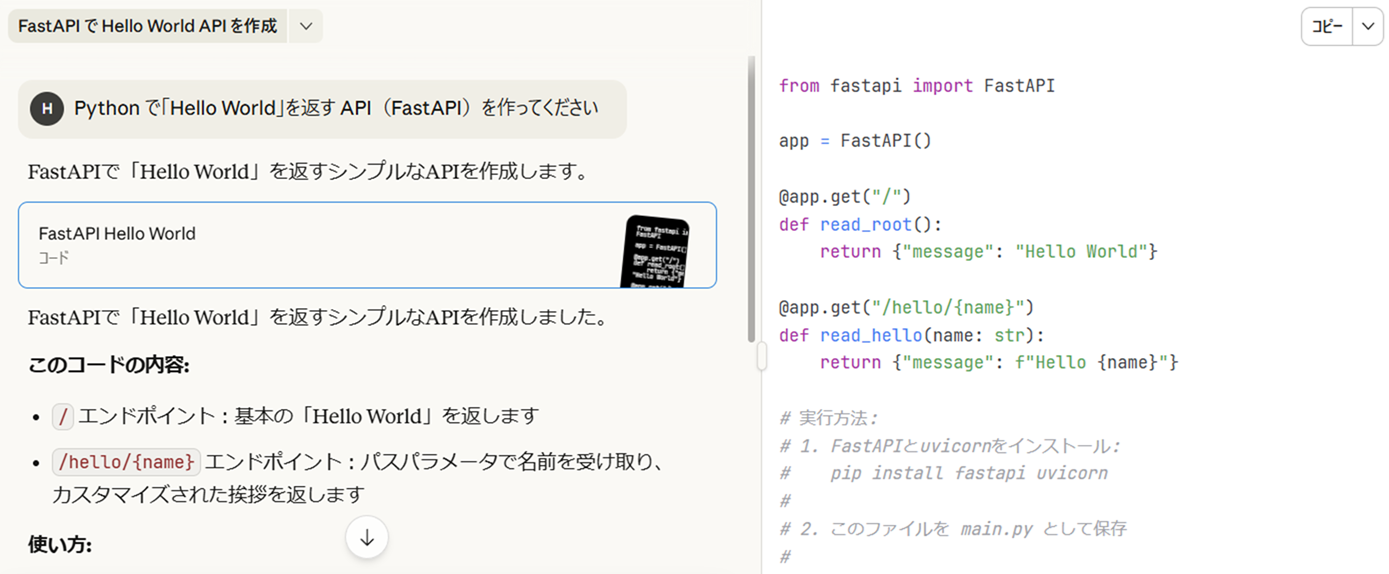1389x574 pixels.
Task: Click the "app = FastAPI()" code line
Action: 855,141
